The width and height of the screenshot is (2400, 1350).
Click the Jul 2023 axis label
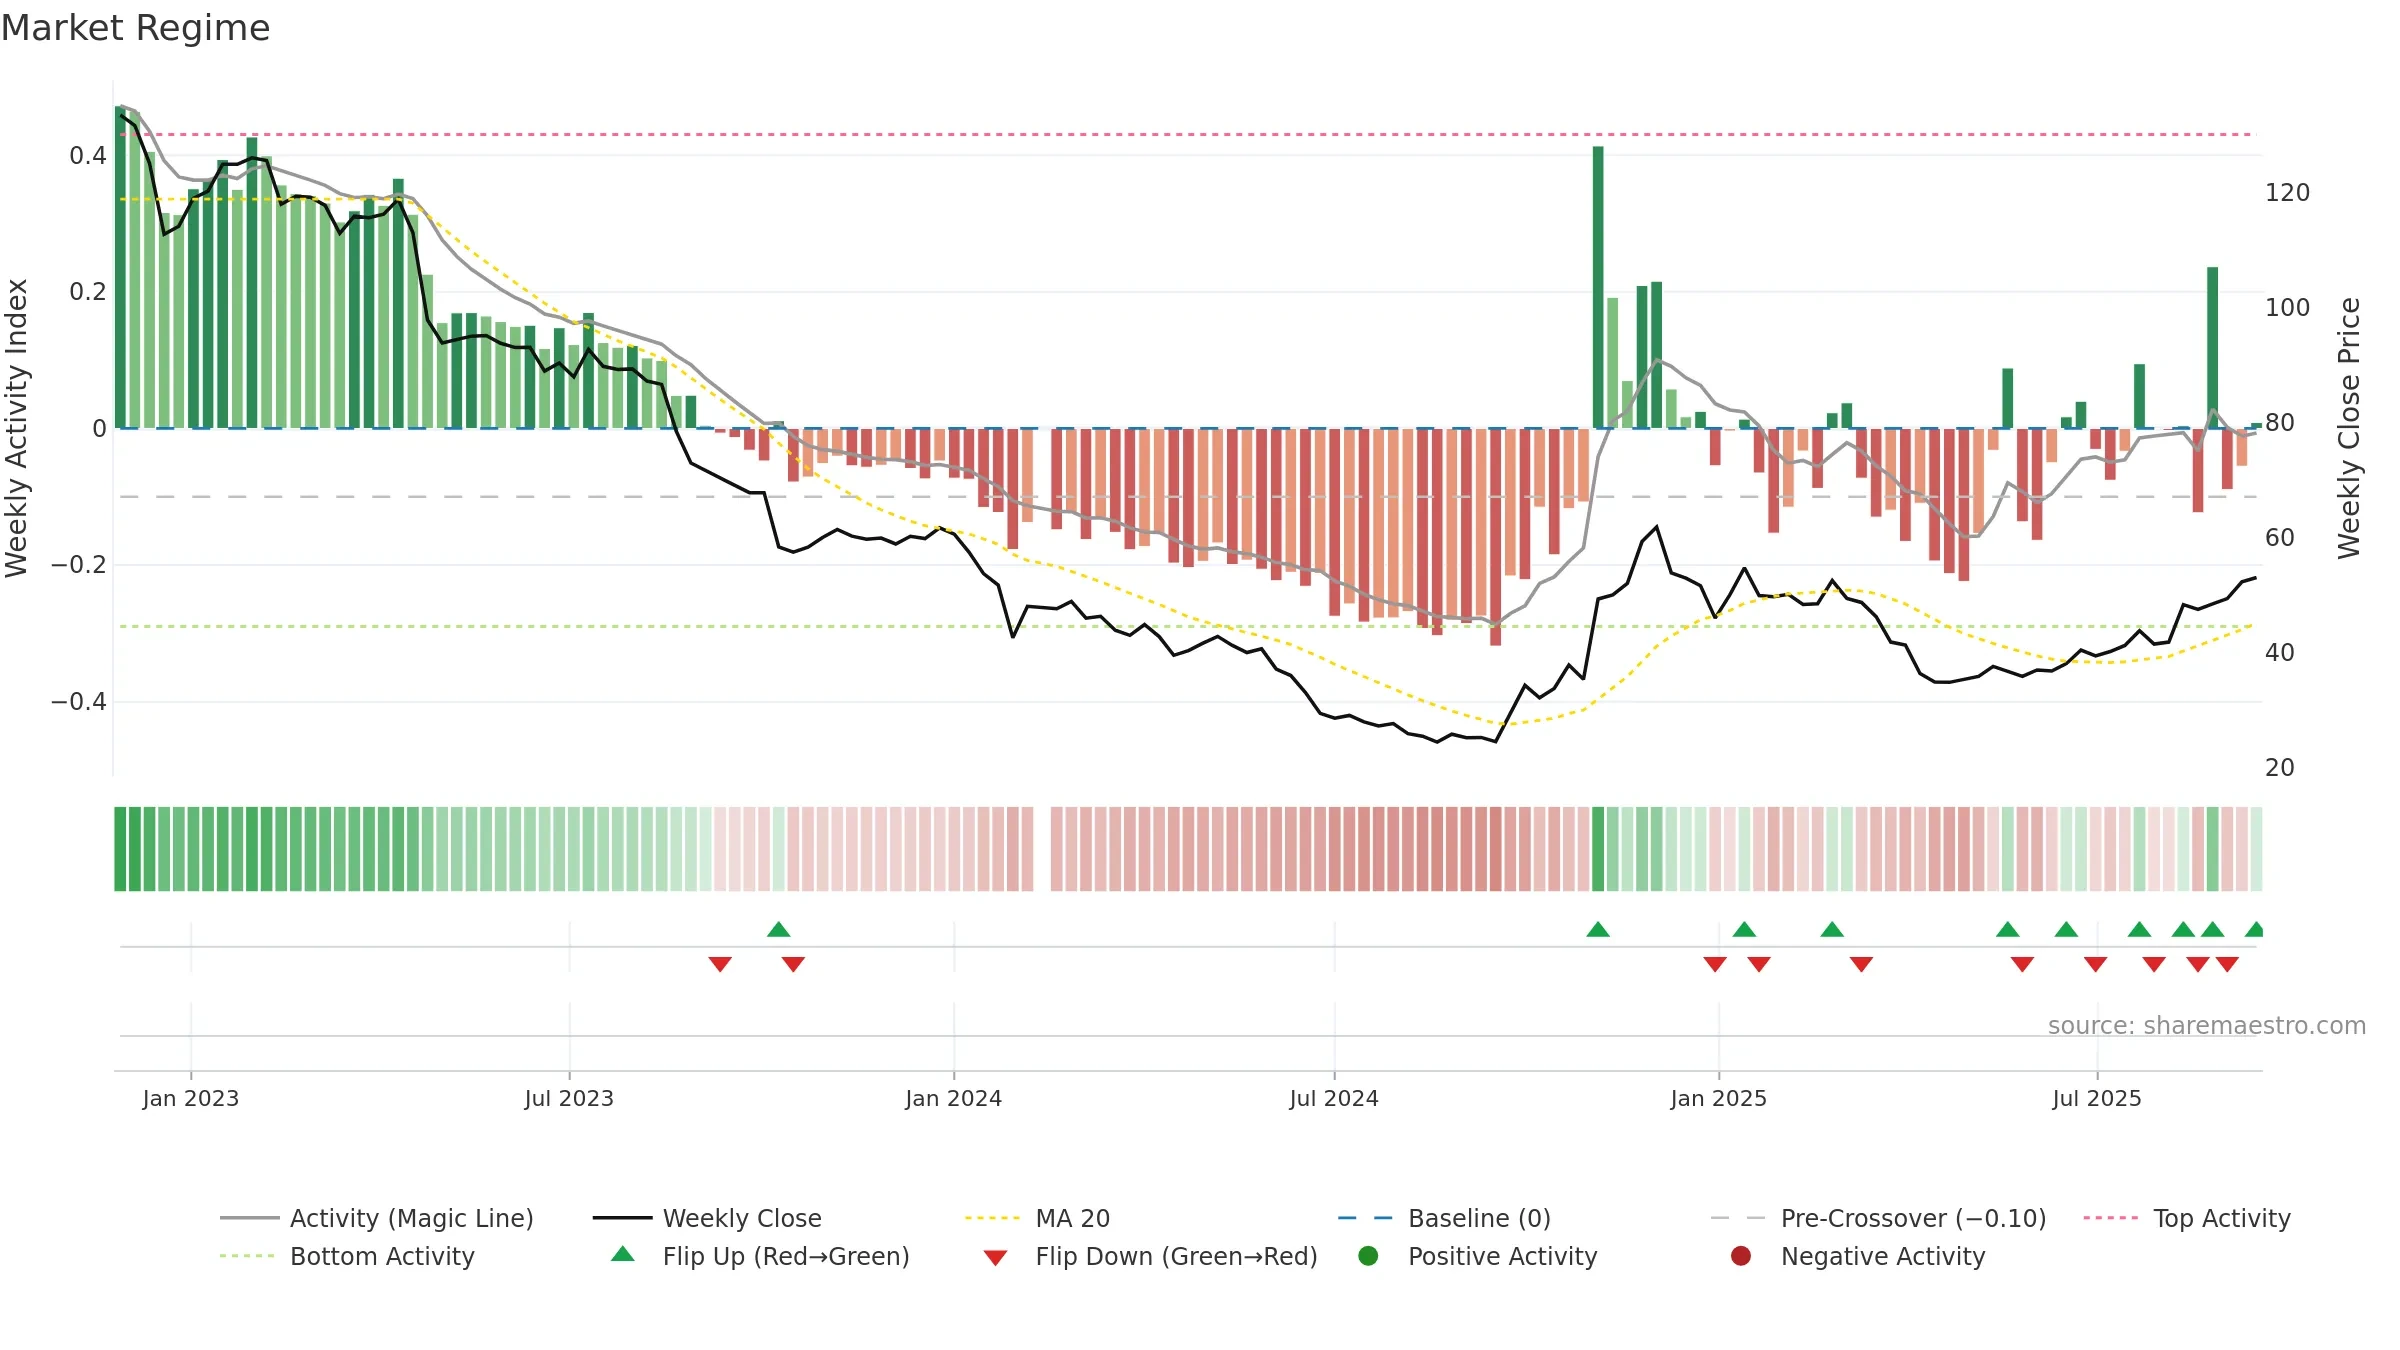pyautogui.click(x=569, y=1098)
